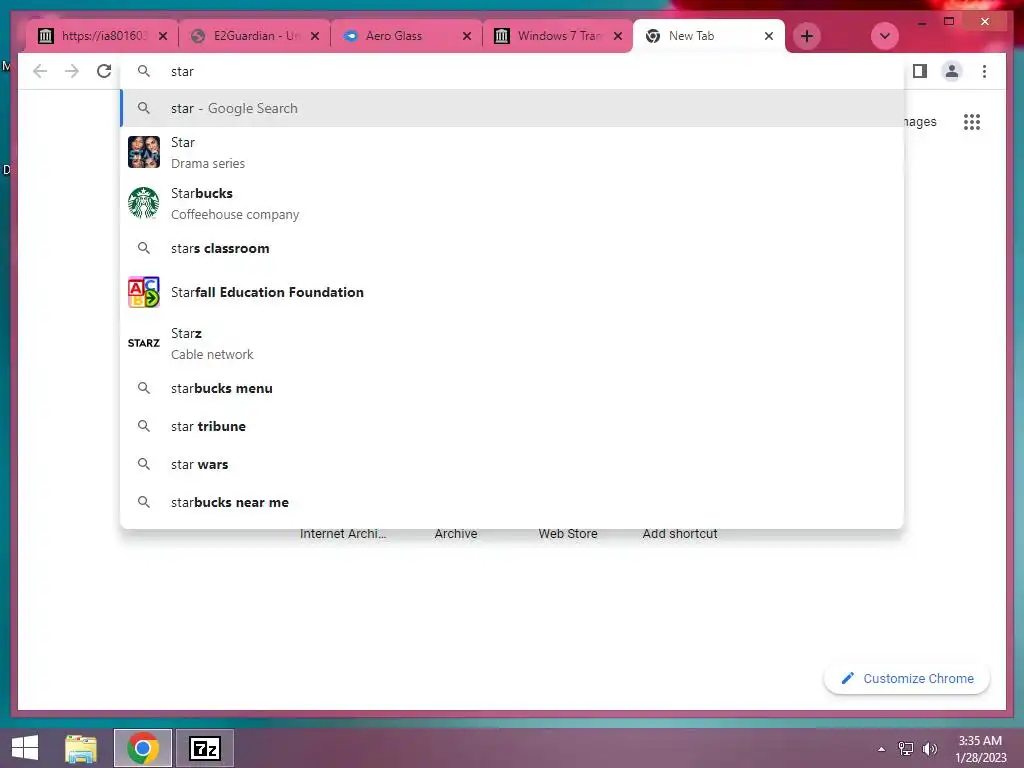This screenshot has height=768, width=1024.
Task: Close the https://ia80160 tab
Action: click(163, 36)
